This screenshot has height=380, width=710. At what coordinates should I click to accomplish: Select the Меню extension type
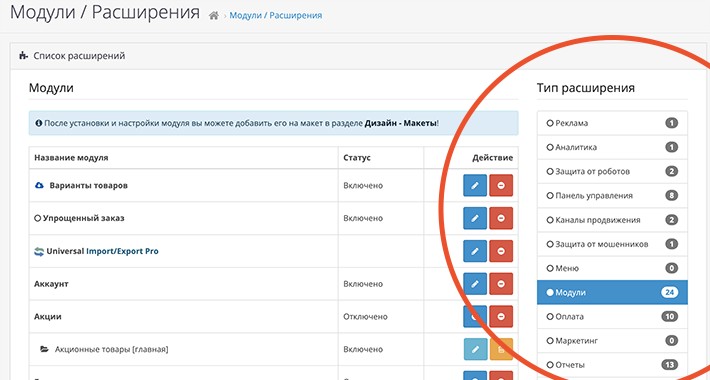pos(612,268)
